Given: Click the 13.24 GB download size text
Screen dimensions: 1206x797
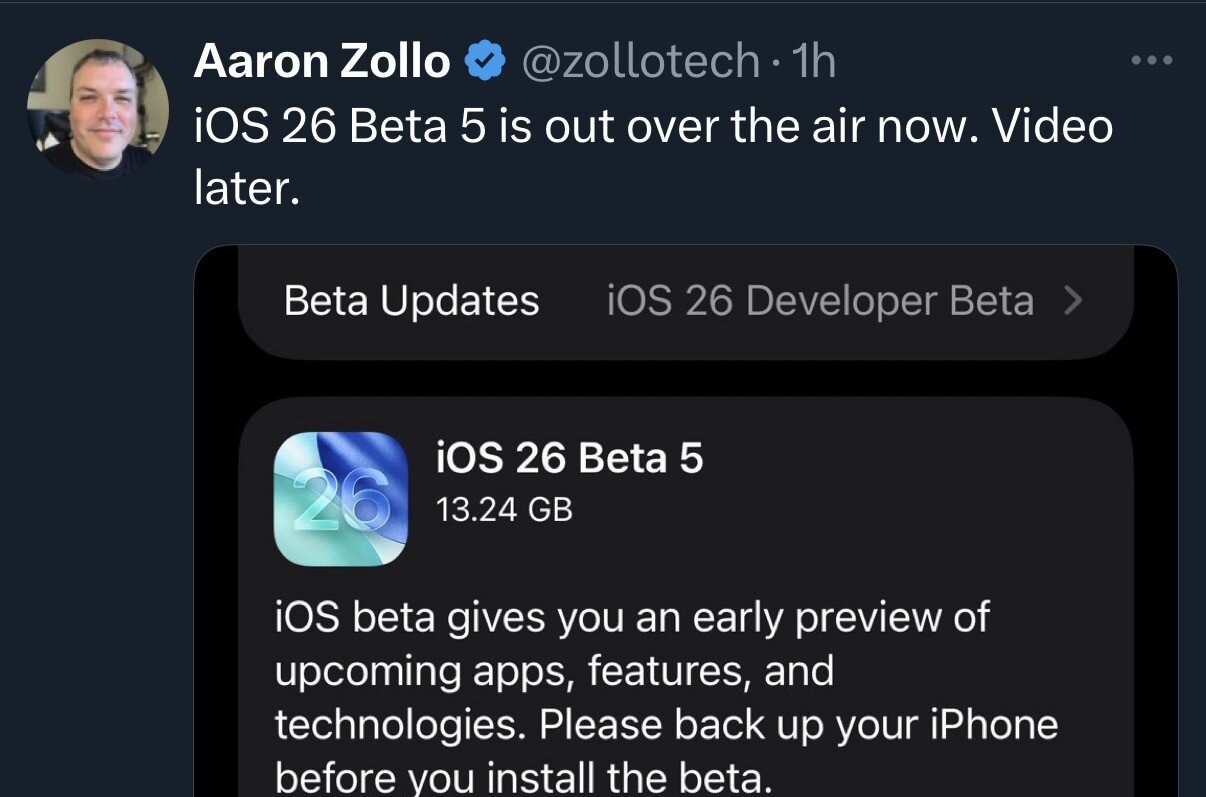Looking at the screenshot, I should coord(504,510).
